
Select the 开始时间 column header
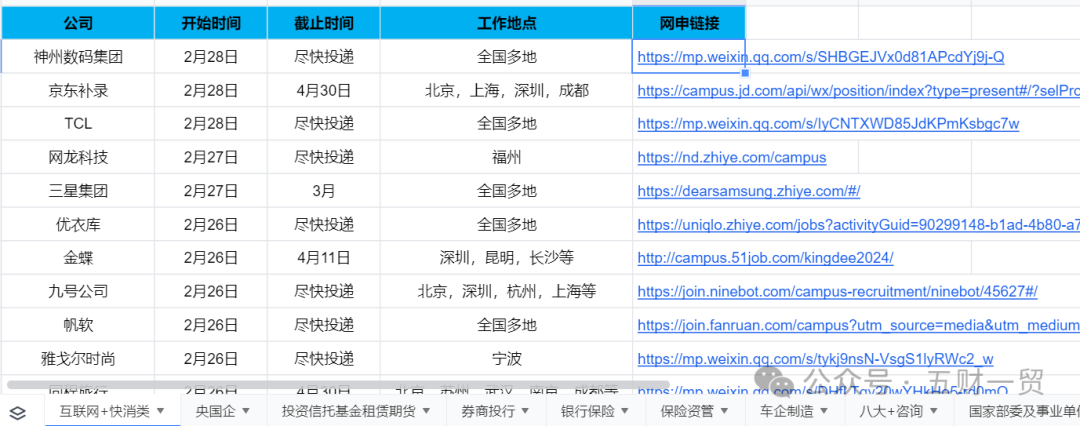[x=211, y=23]
